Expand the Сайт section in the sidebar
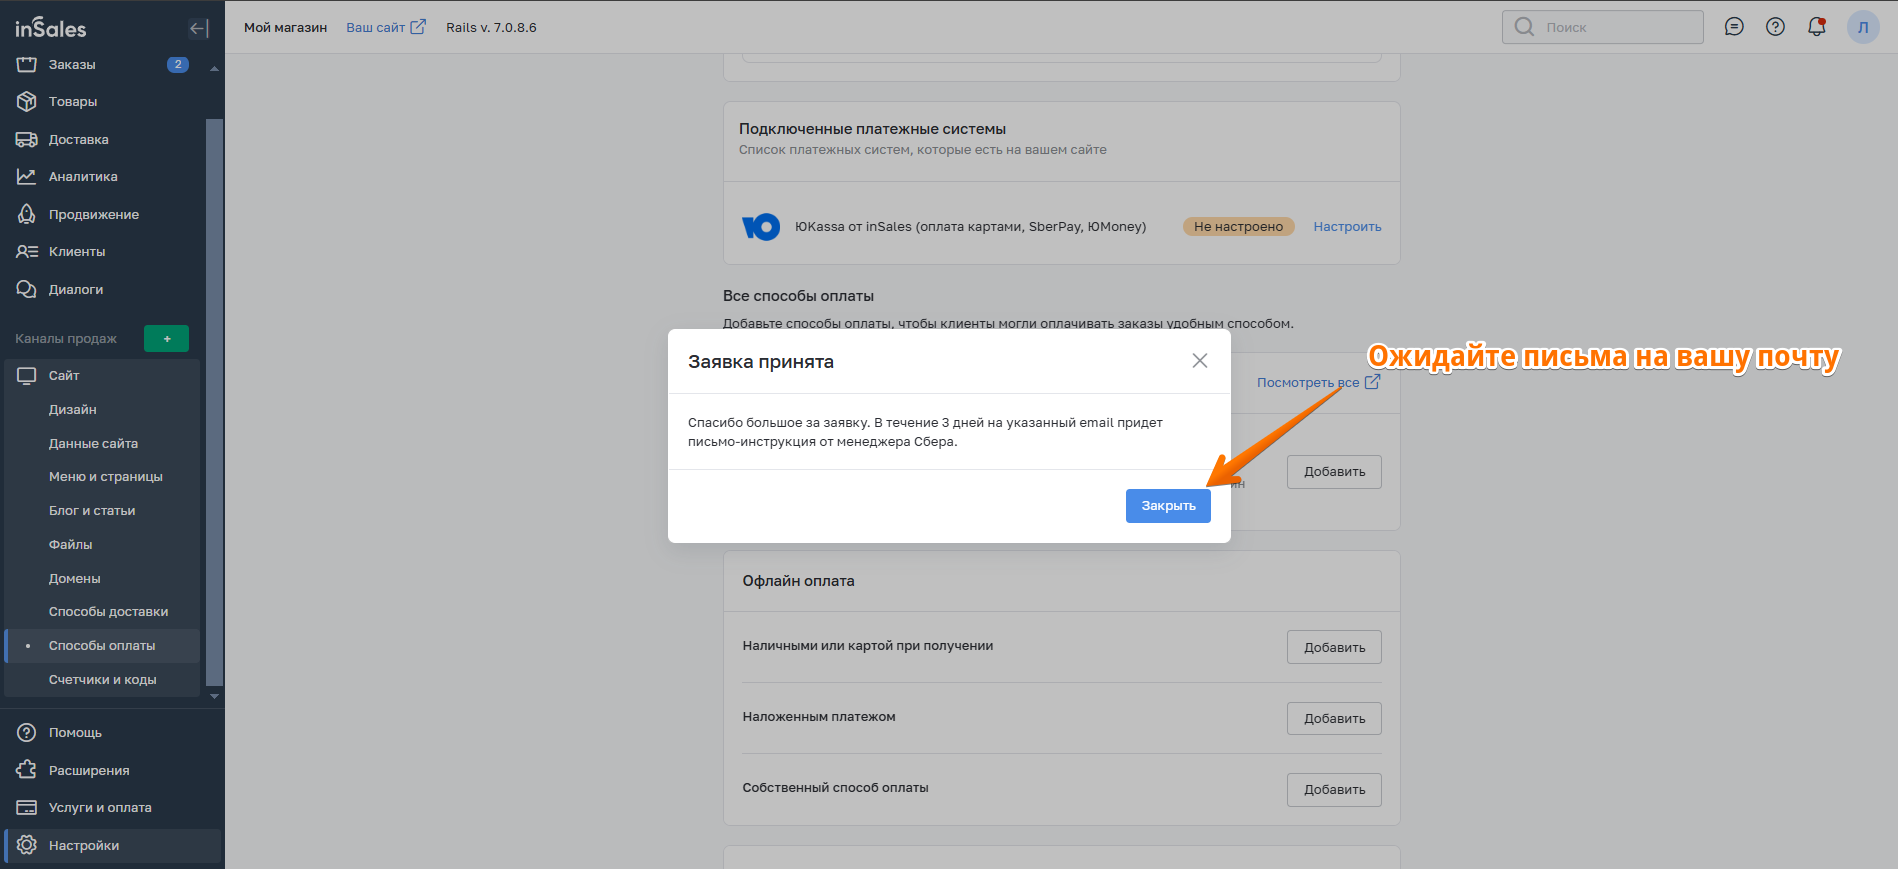Viewport: 1898px width, 869px height. pos(64,376)
